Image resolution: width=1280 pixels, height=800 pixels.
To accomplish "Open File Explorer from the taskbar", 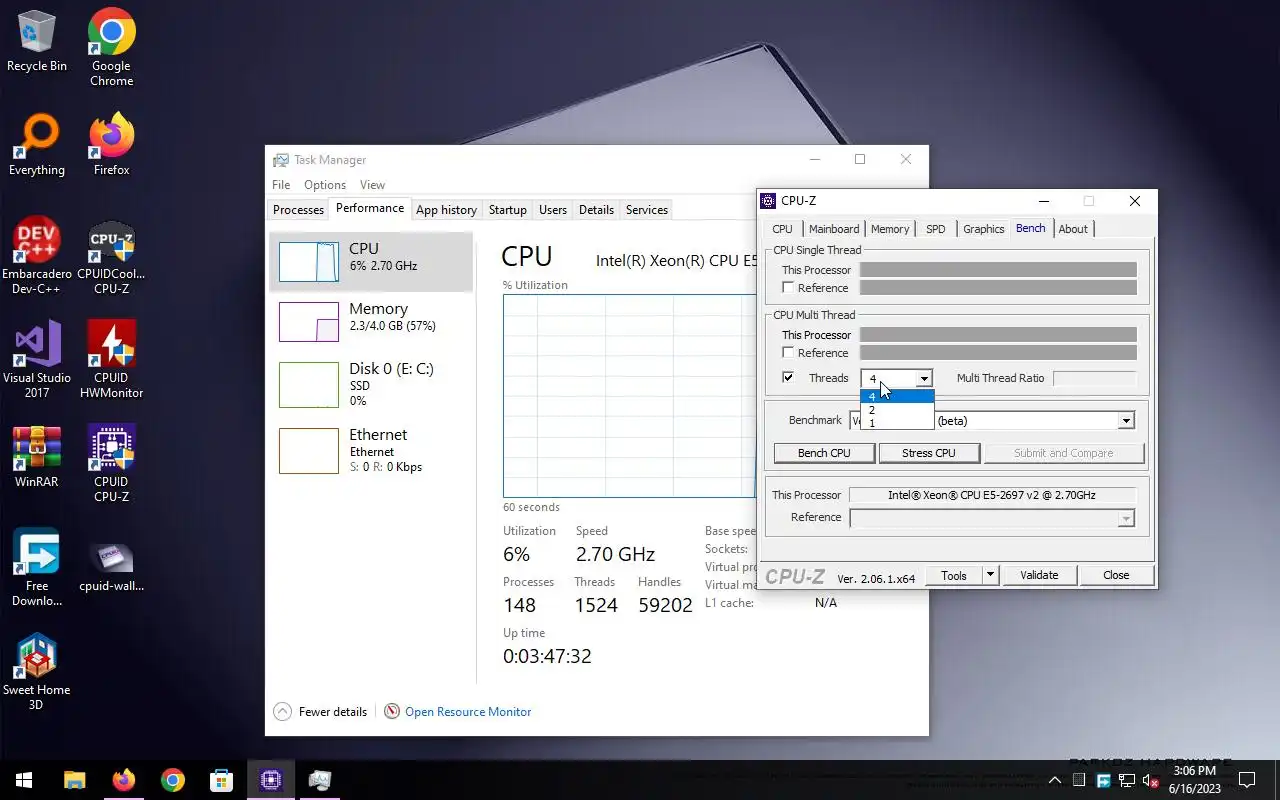I will coord(75,780).
